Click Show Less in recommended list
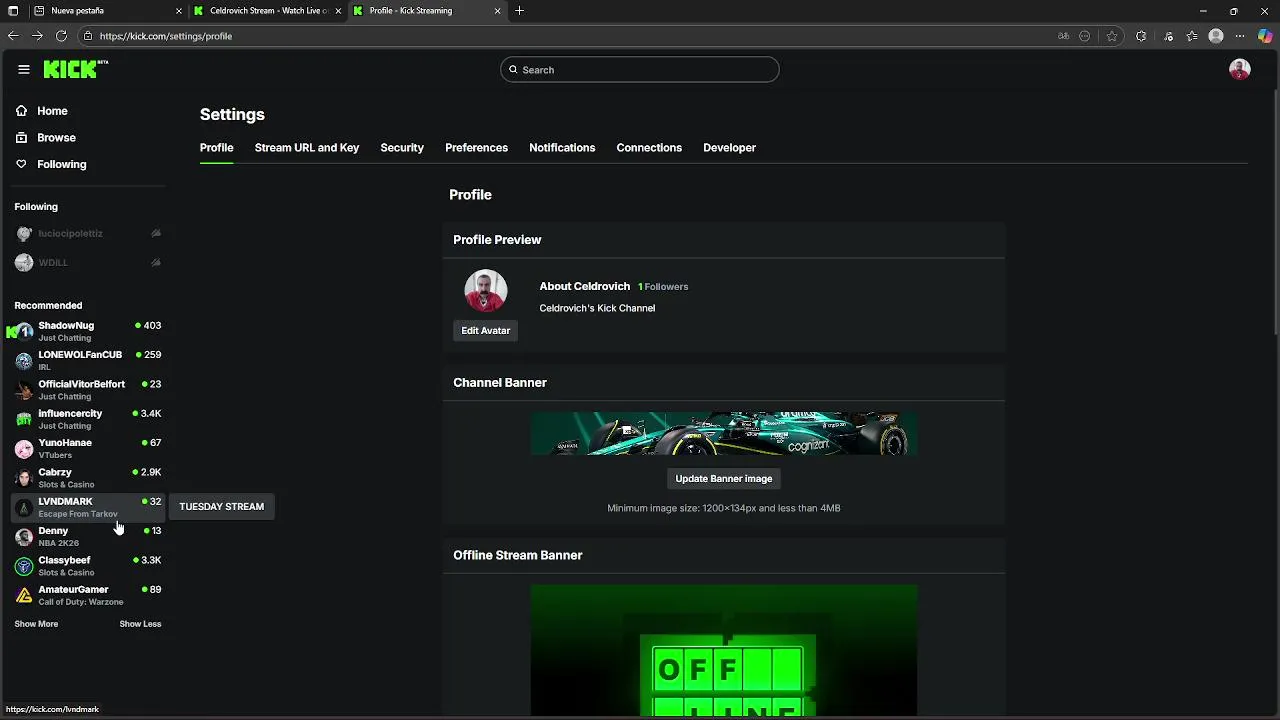 click(140, 624)
